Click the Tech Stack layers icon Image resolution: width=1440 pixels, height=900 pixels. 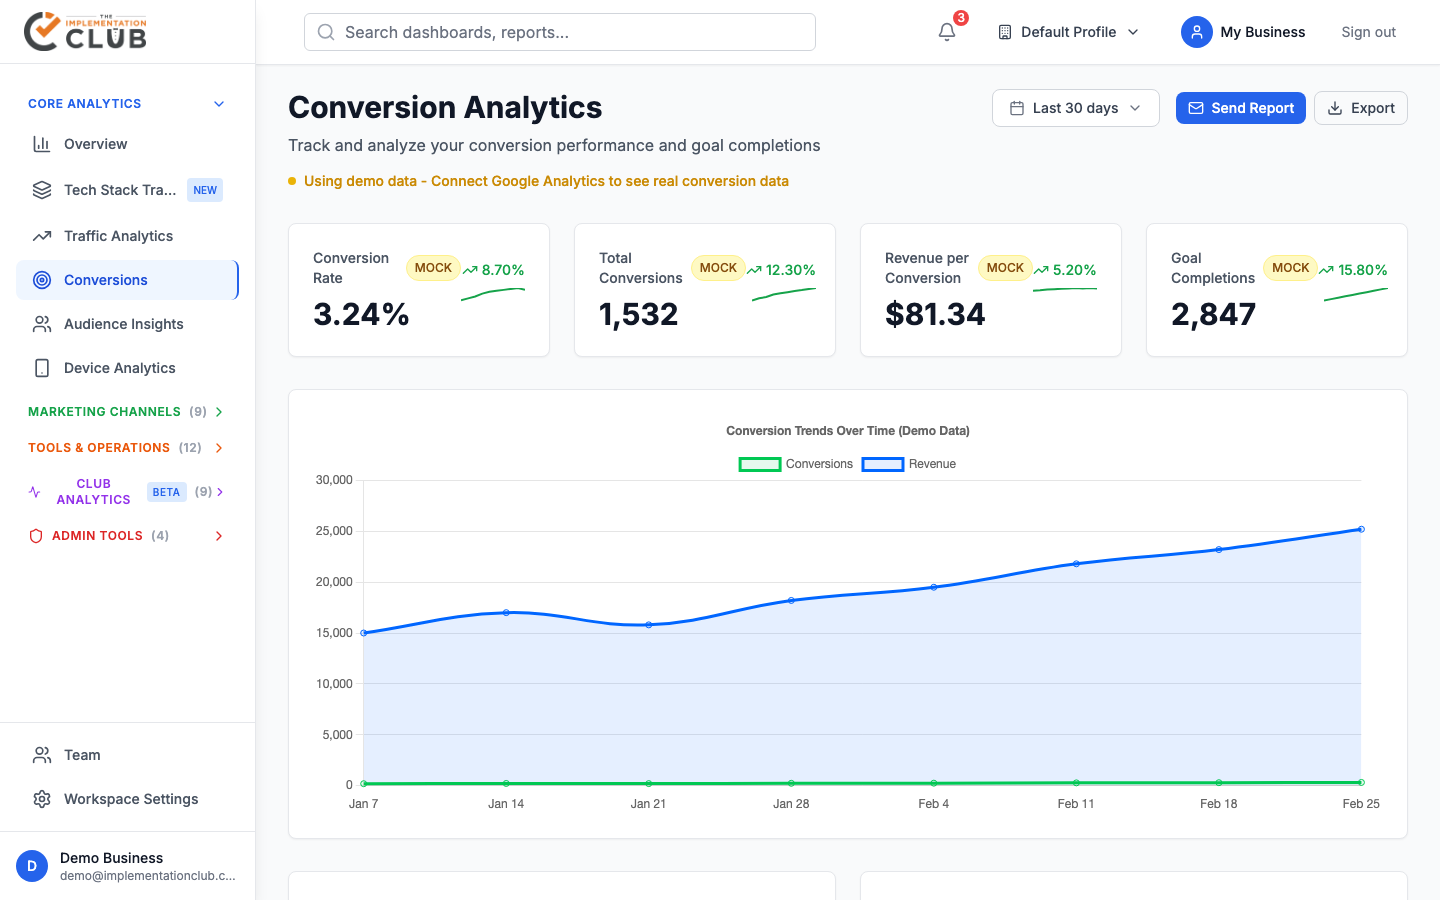pyautogui.click(x=42, y=190)
